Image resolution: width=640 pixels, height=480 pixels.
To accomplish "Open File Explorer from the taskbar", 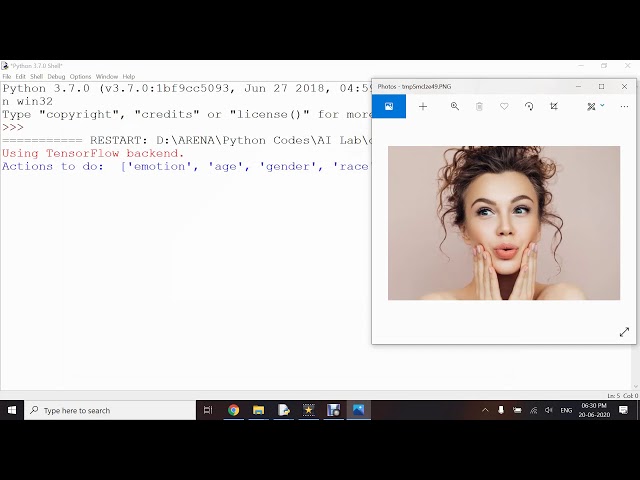I will coord(258,410).
